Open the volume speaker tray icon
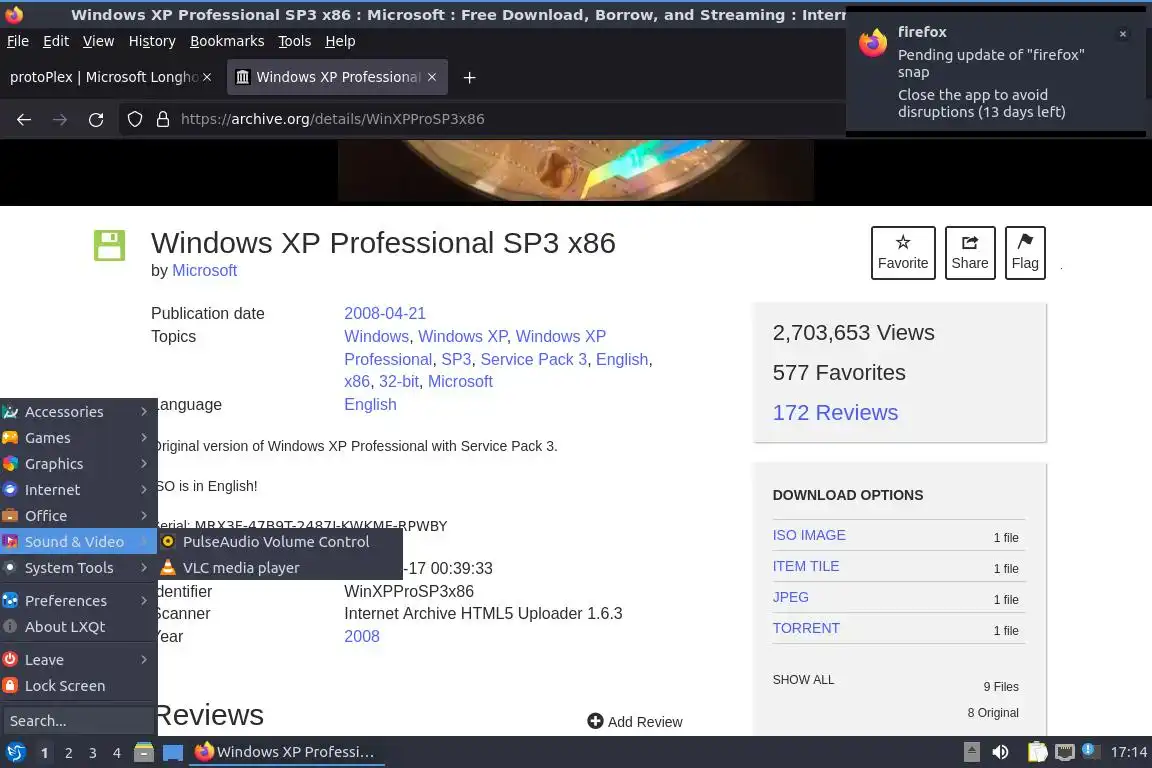The width and height of the screenshot is (1152, 768). (x=1000, y=752)
